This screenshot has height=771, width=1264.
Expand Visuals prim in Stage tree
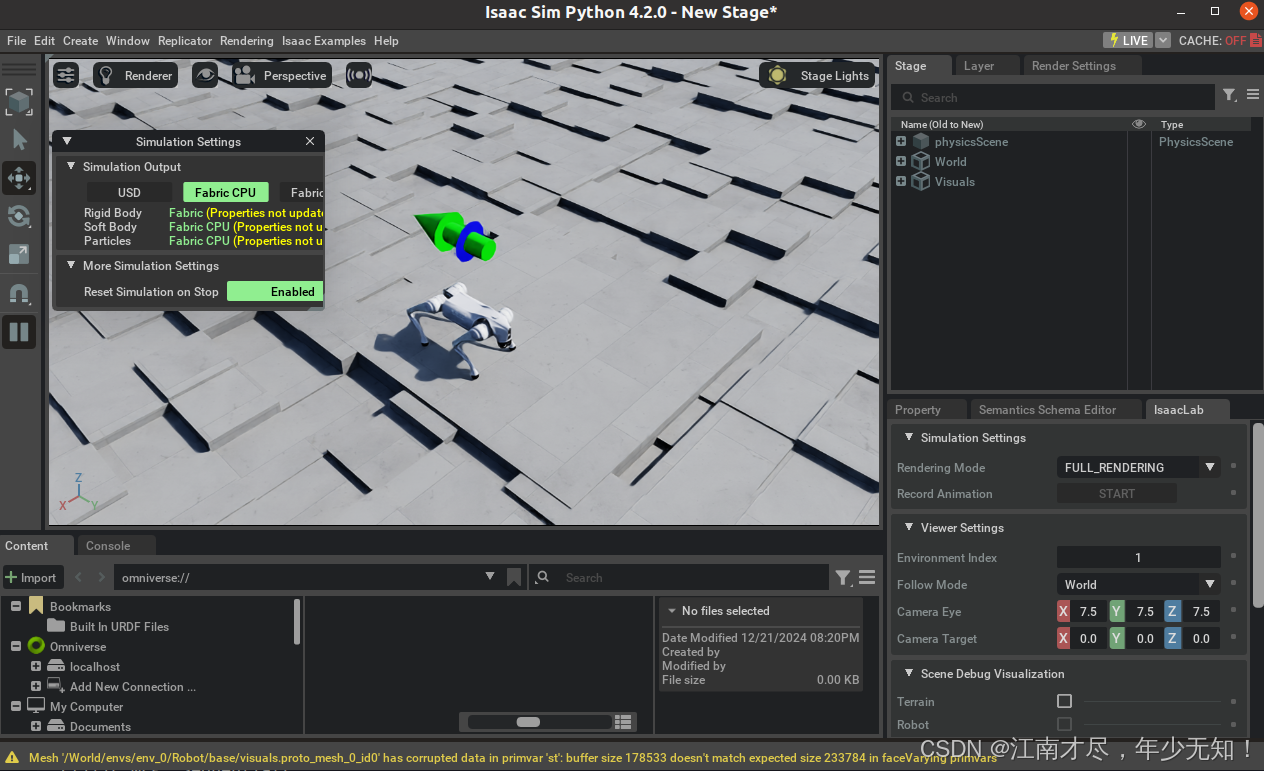(x=901, y=182)
